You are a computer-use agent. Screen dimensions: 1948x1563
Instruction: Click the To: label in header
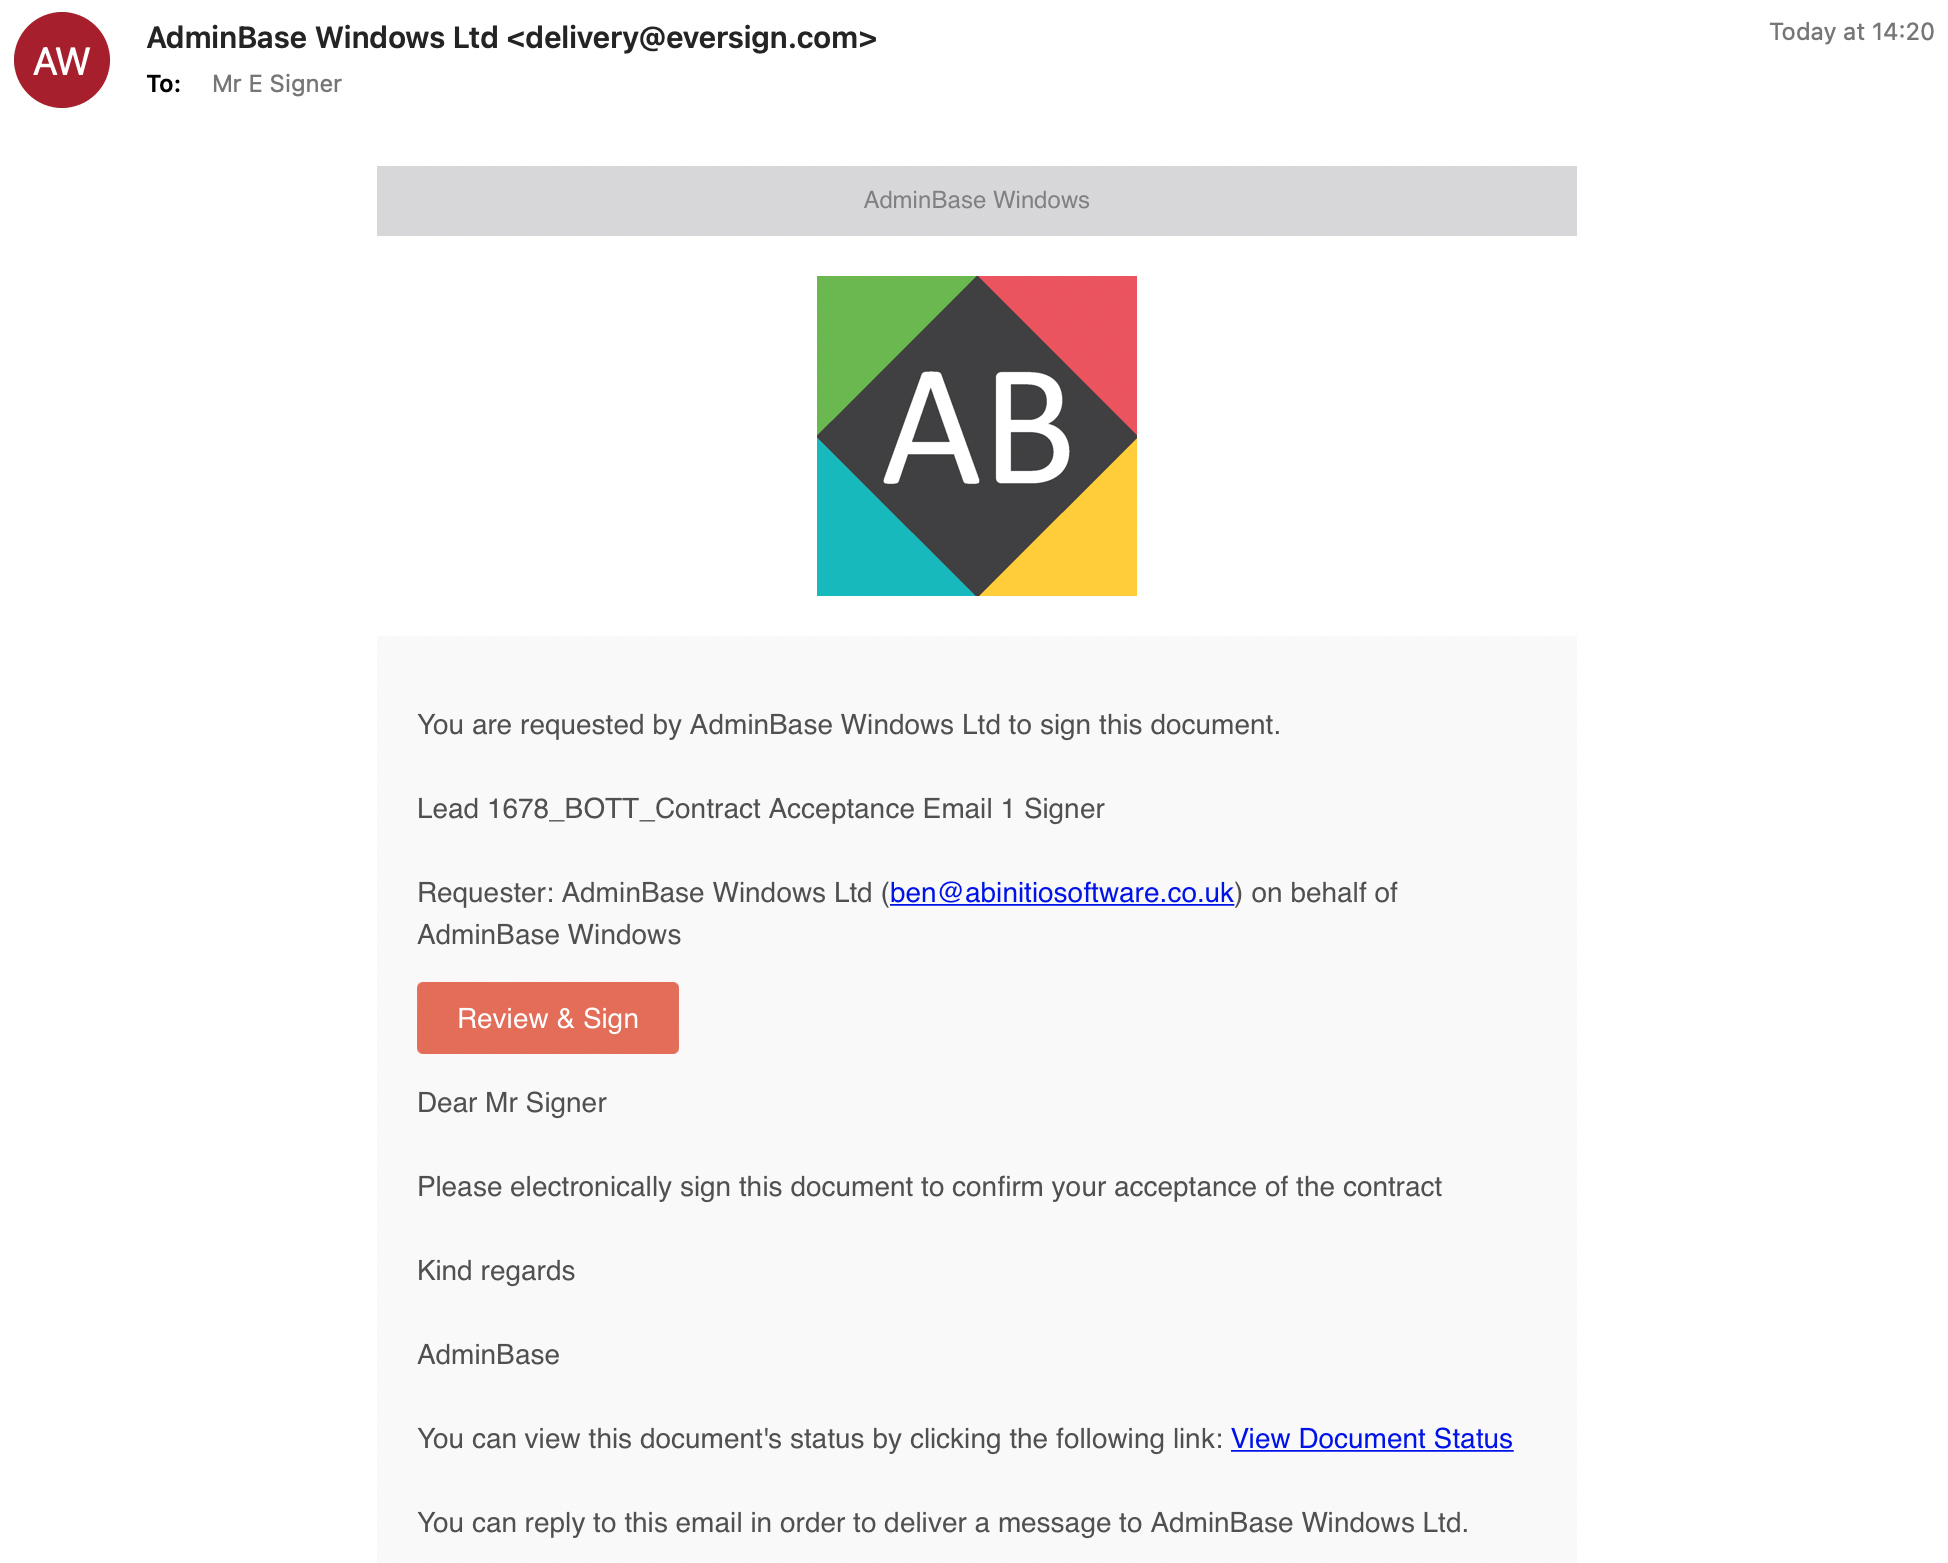point(164,84)
